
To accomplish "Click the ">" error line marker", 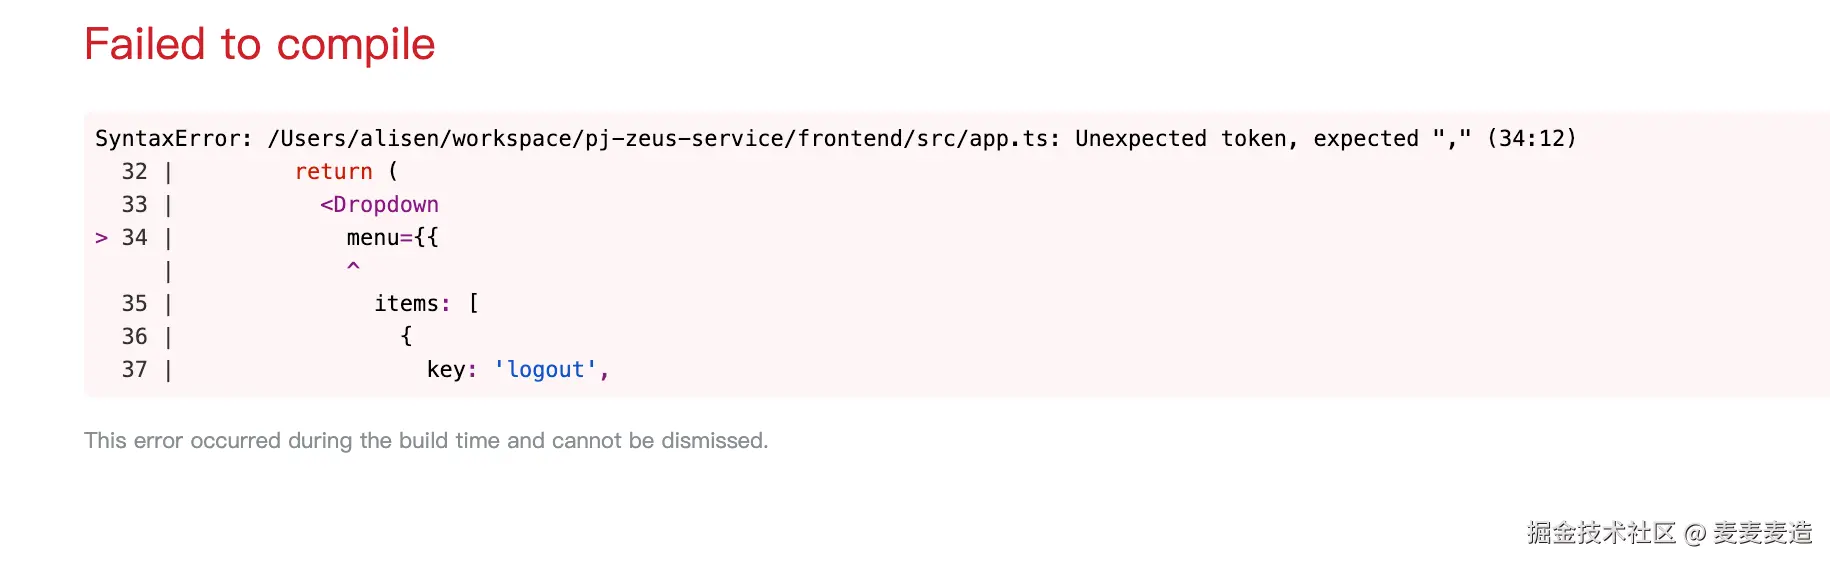I will click(101, 238).
